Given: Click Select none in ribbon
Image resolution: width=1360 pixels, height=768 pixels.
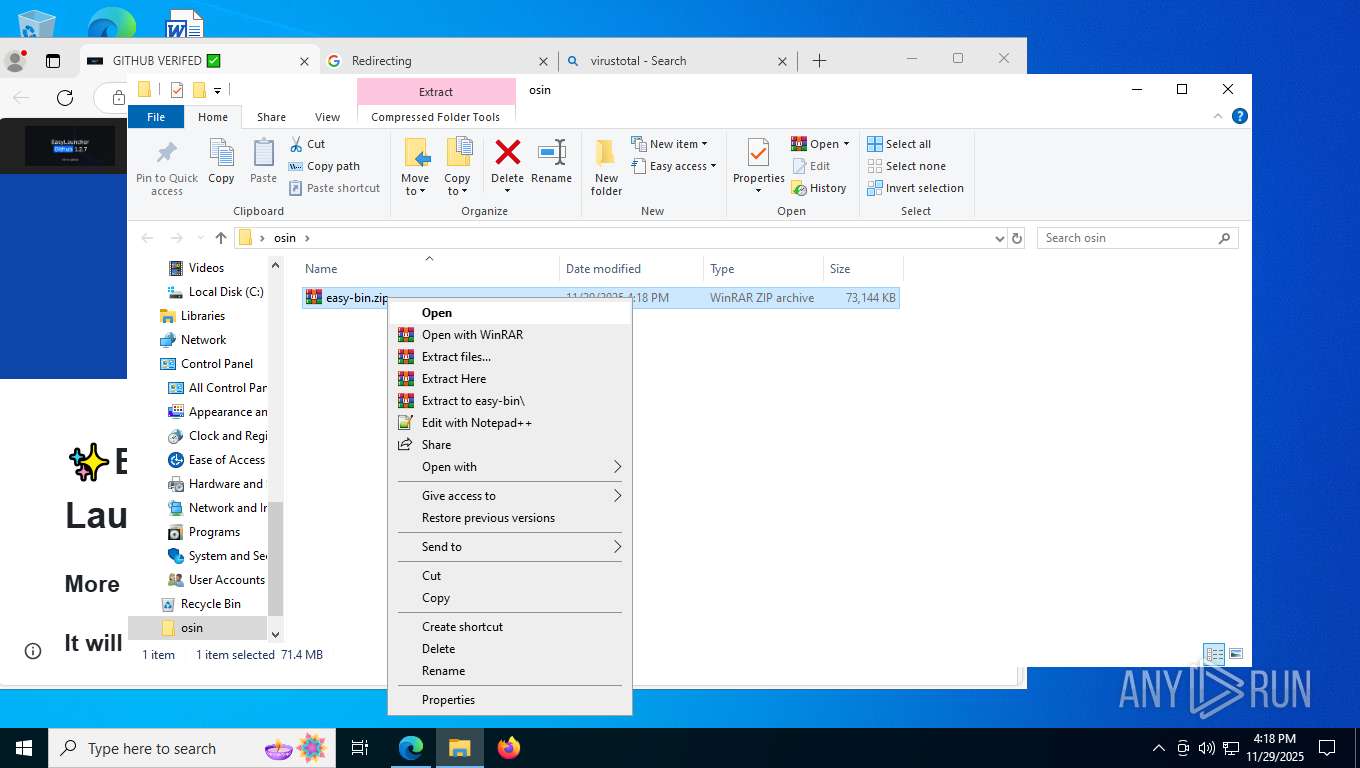Looking at the screenshot, I should [906, 166].
